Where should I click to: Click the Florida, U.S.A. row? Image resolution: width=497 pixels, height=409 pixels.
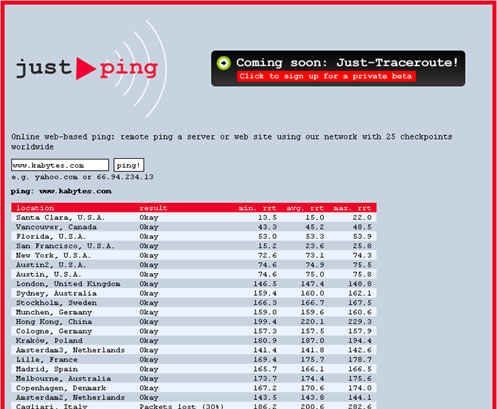(194, 236)
